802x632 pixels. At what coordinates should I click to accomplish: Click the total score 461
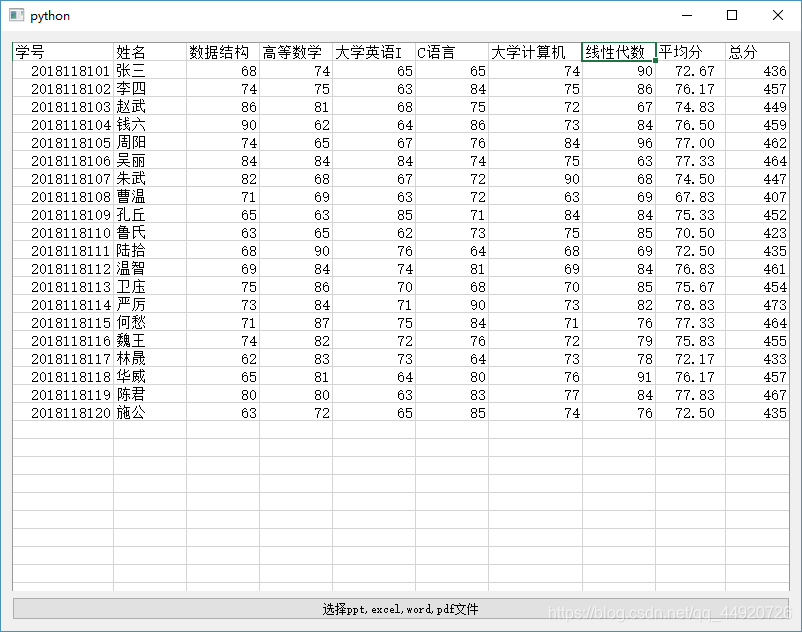(x=758, y=268)
